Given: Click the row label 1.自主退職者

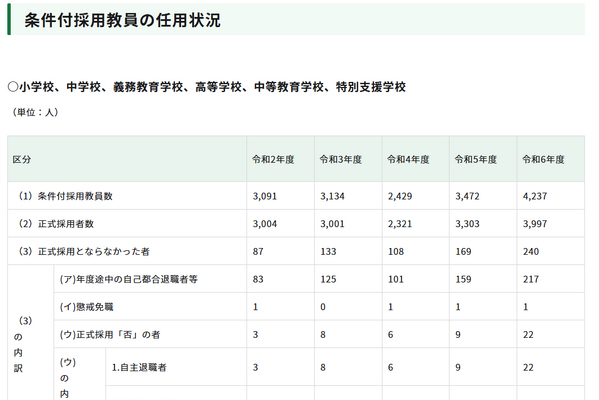Looking at the screenshot, I should (139, 368).
